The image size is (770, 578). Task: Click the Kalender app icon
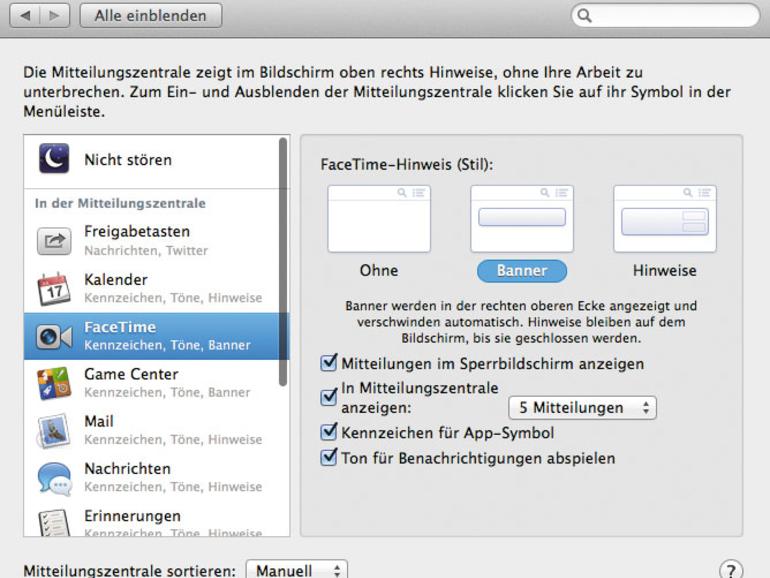click(x=54, y=288)
